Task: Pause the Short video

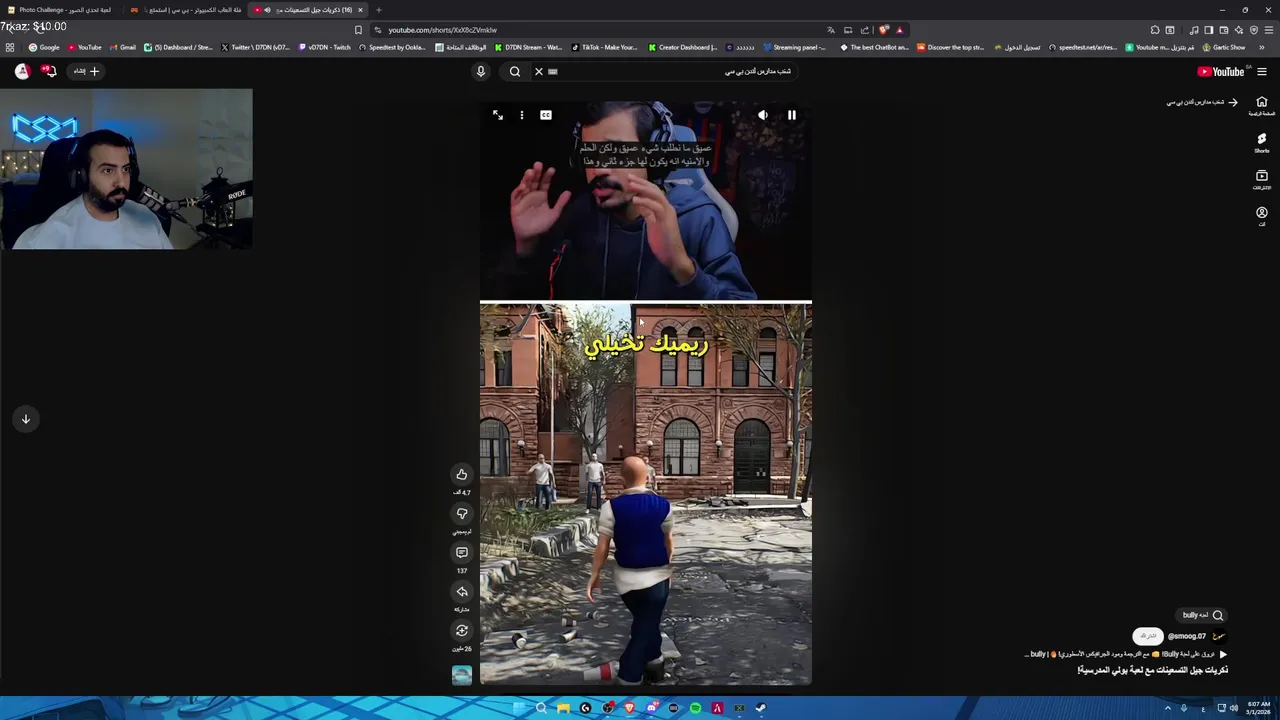Action: point(791,115)
